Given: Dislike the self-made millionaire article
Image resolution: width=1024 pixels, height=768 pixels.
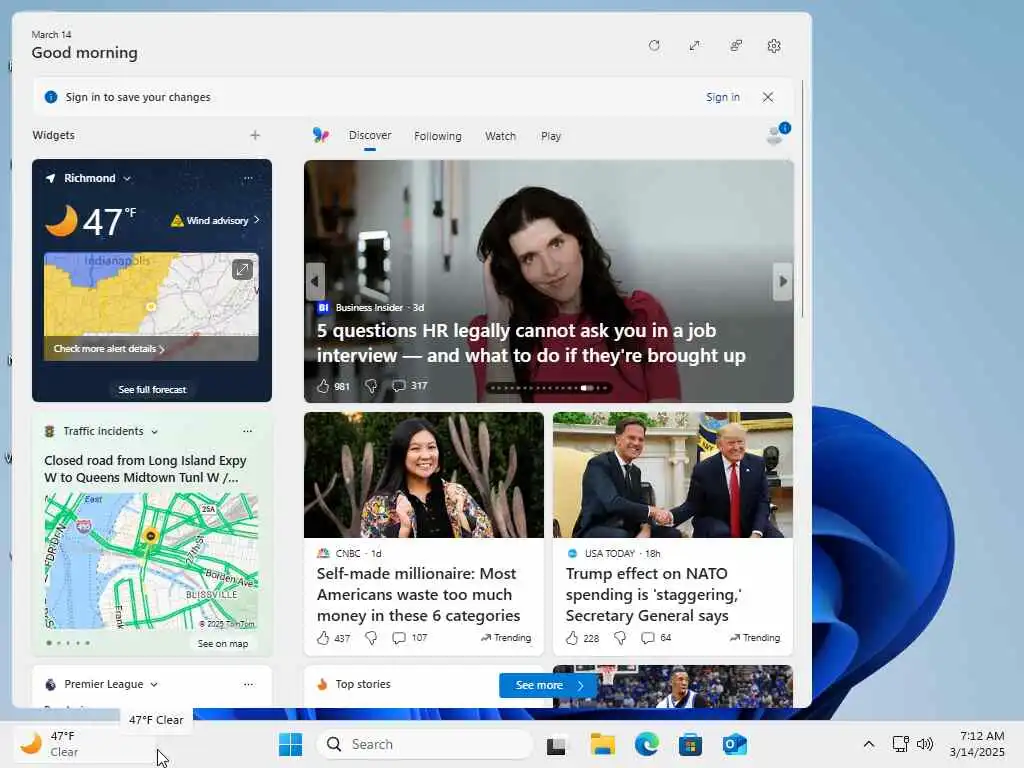Looking at the screenshot, I should point(371,638).
